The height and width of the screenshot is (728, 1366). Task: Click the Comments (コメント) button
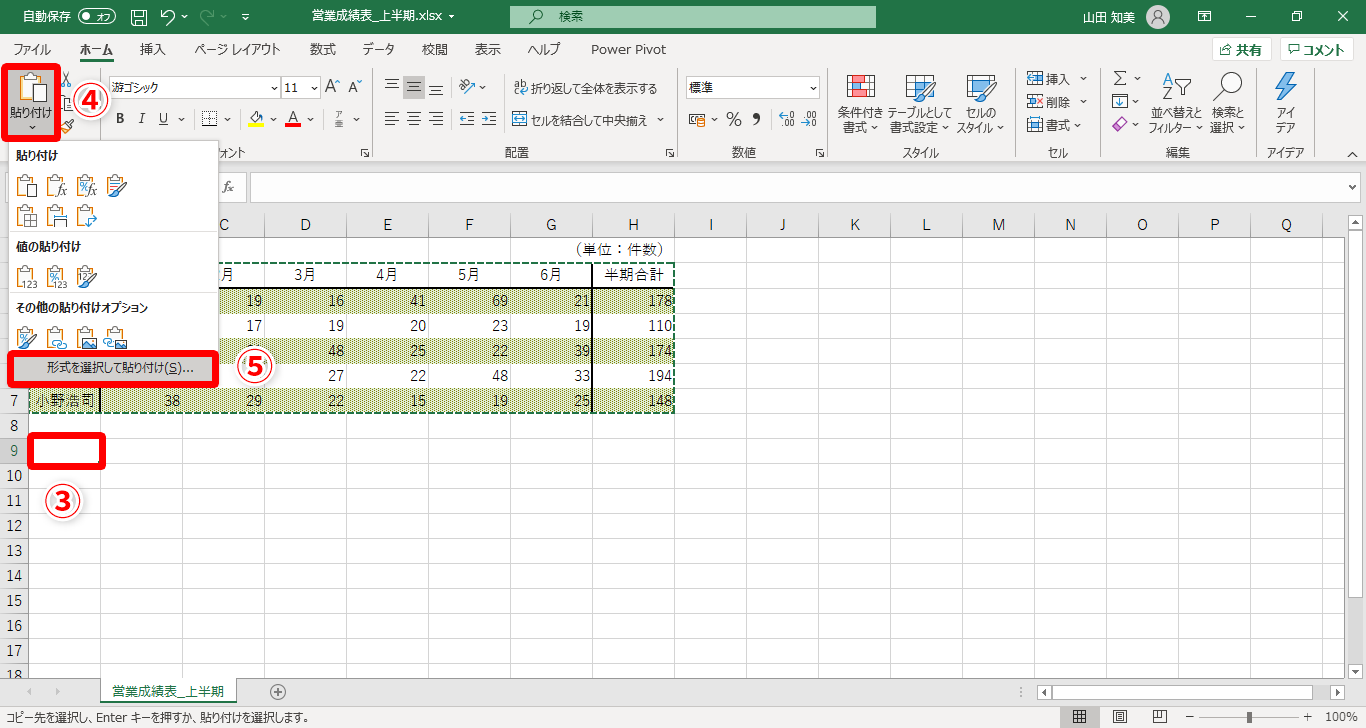(x=1317, y=49)
